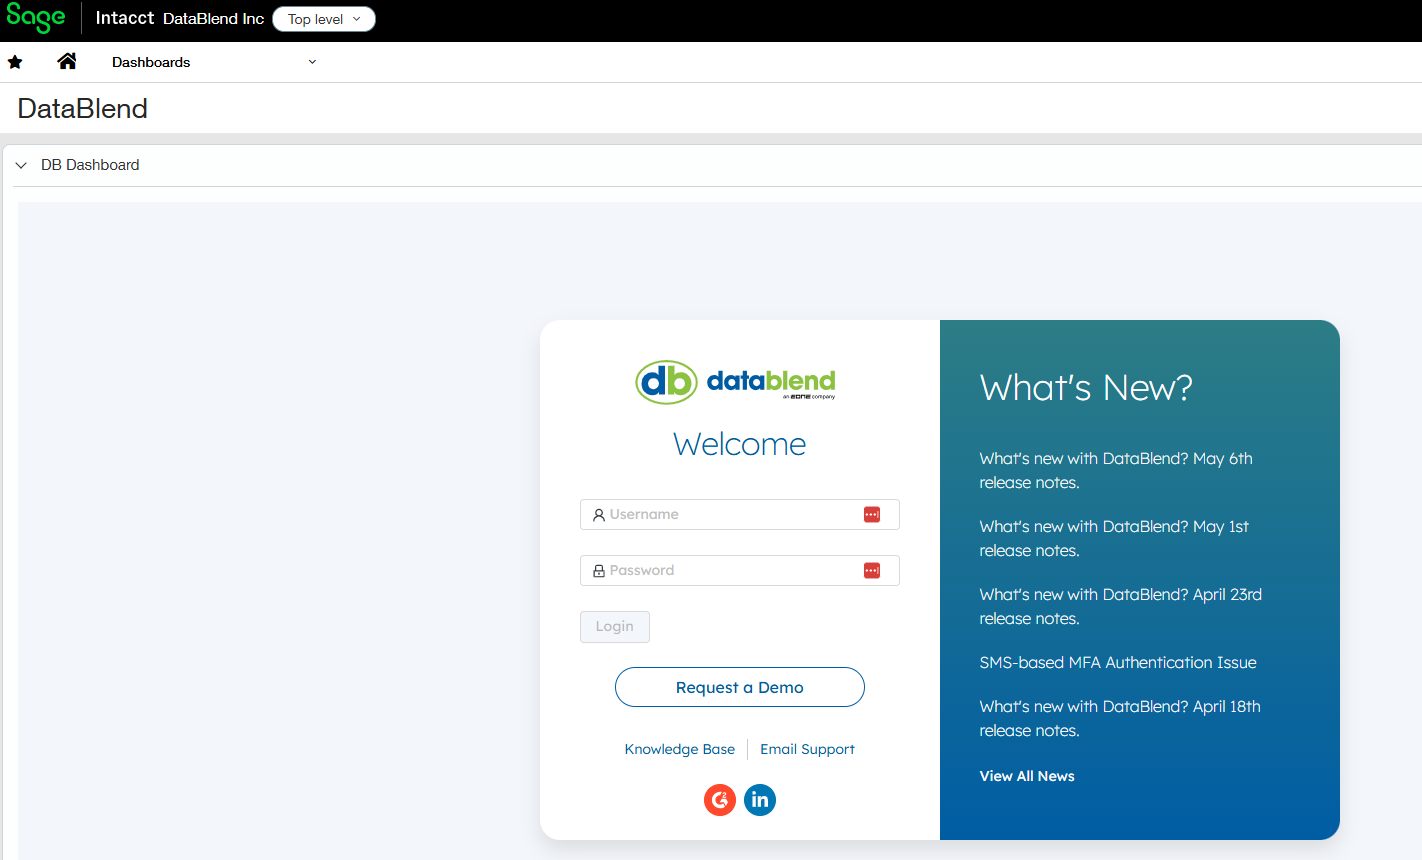Open April 23rd release notes
1422x860 pixels.
[x=1121, y=606]
